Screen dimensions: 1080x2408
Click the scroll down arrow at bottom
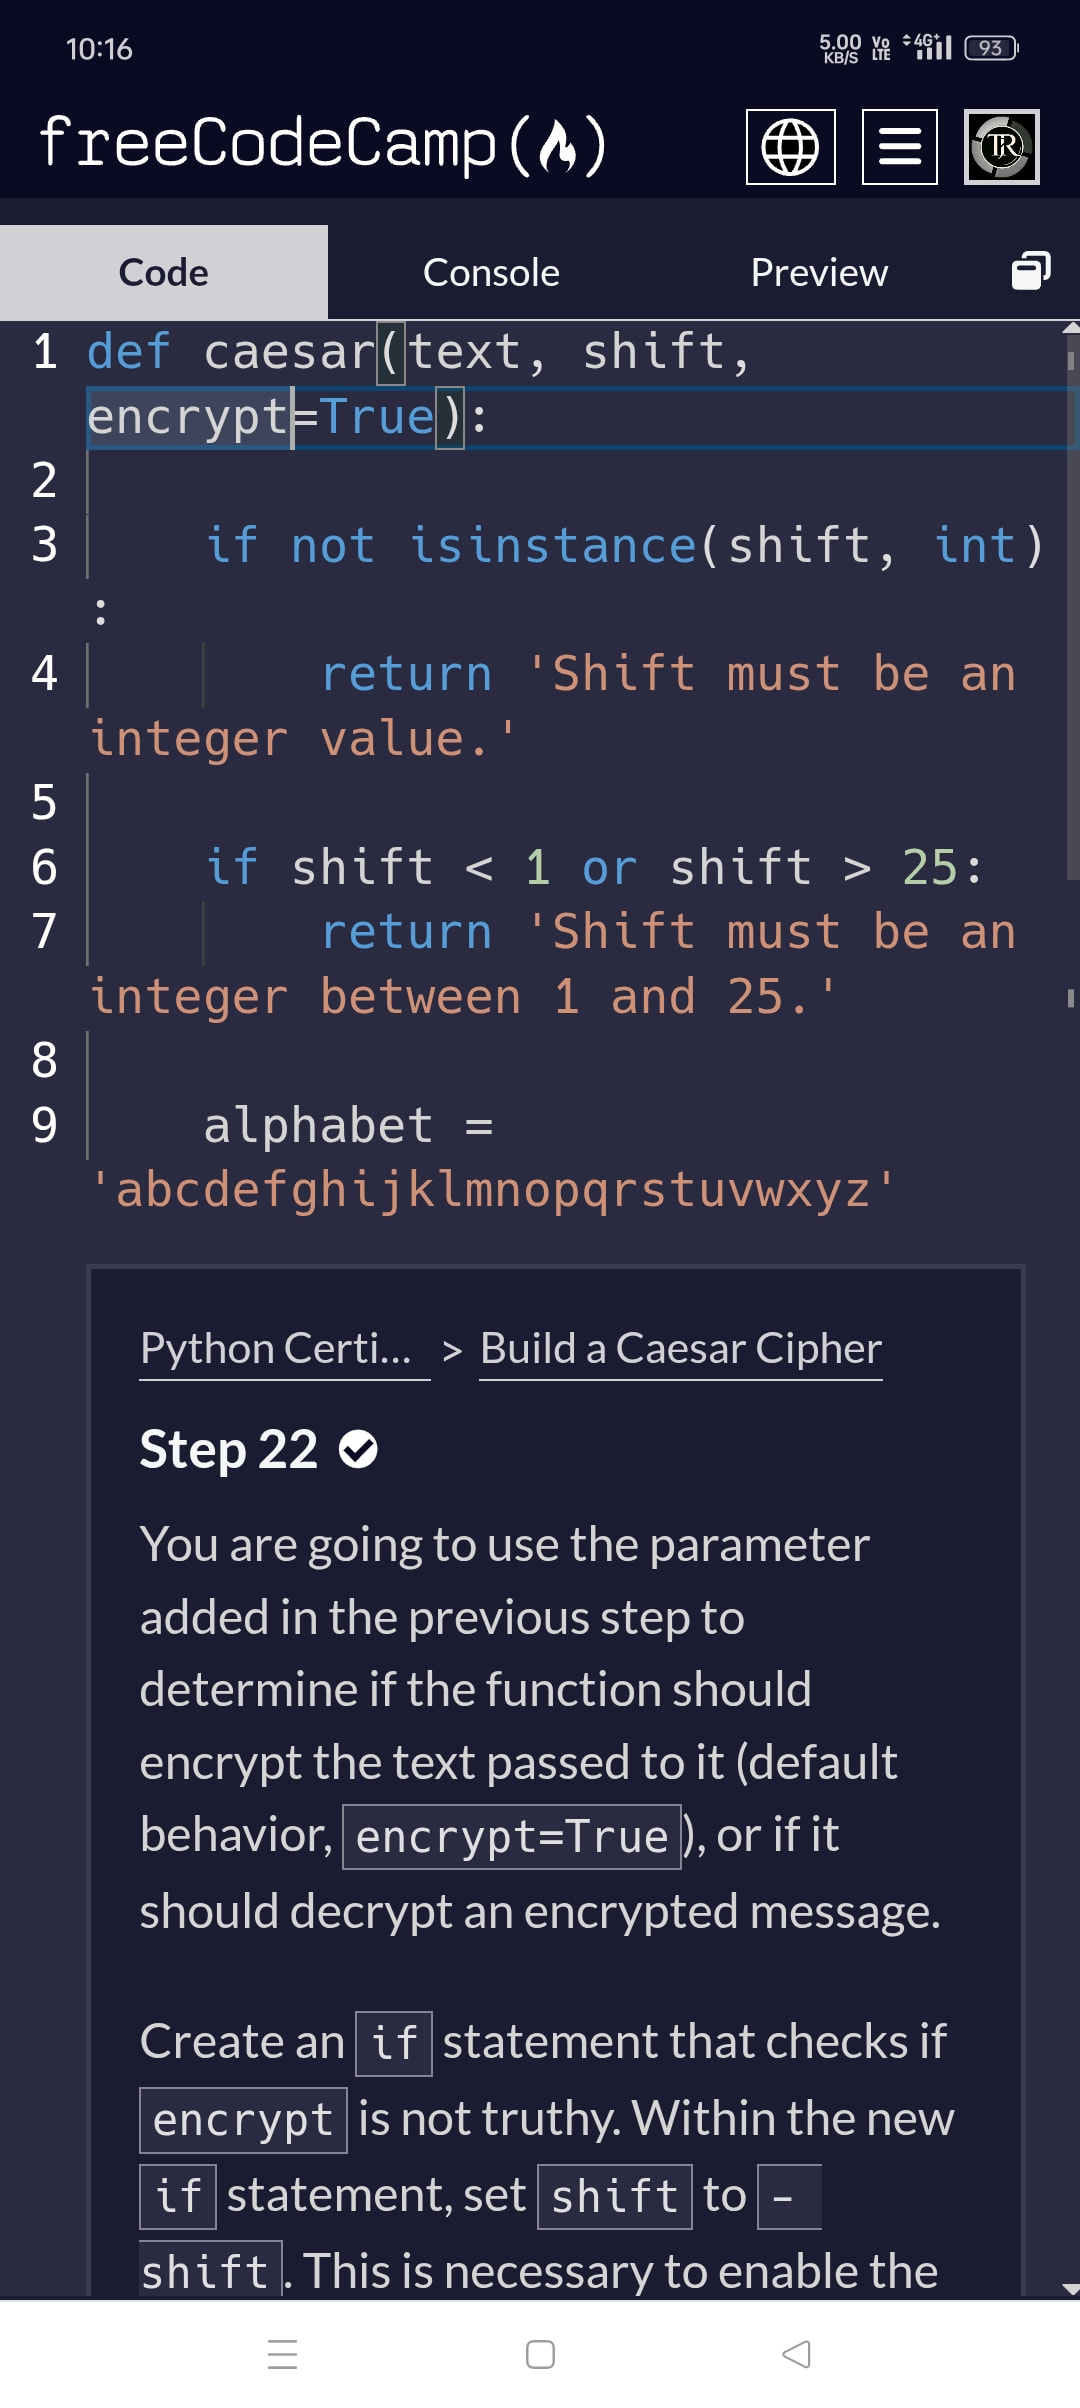pyautogui.click(x=1070, y=2288)
